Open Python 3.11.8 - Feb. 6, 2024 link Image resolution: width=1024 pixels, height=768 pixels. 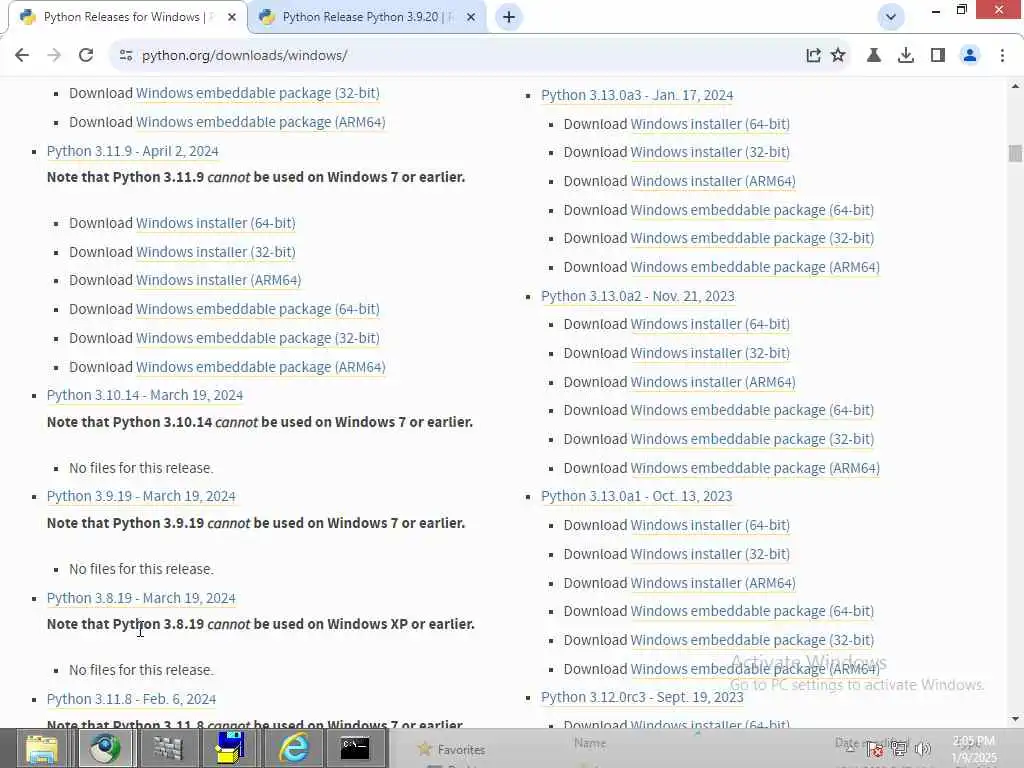(x=131, y=699)
